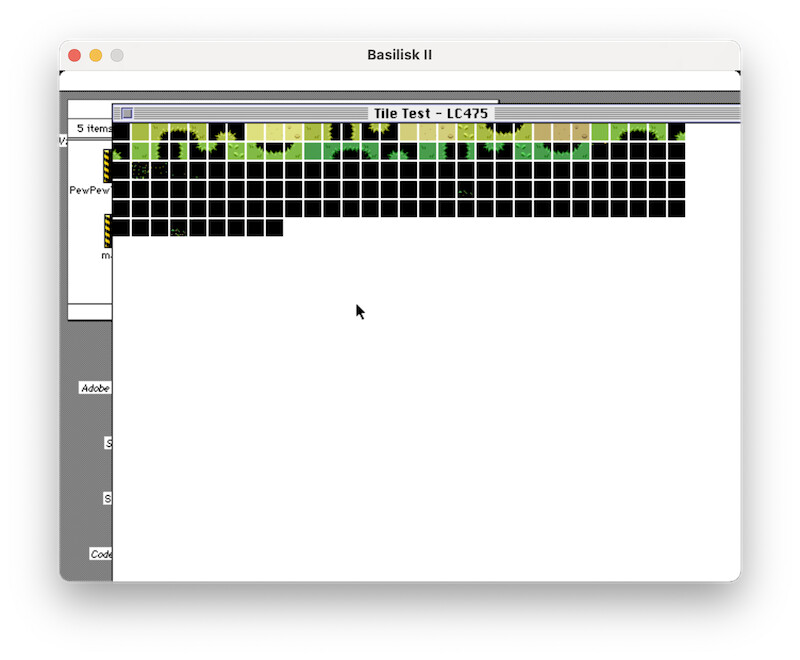Click the faintly speckled tile in the fourth row

pos(465,189)
